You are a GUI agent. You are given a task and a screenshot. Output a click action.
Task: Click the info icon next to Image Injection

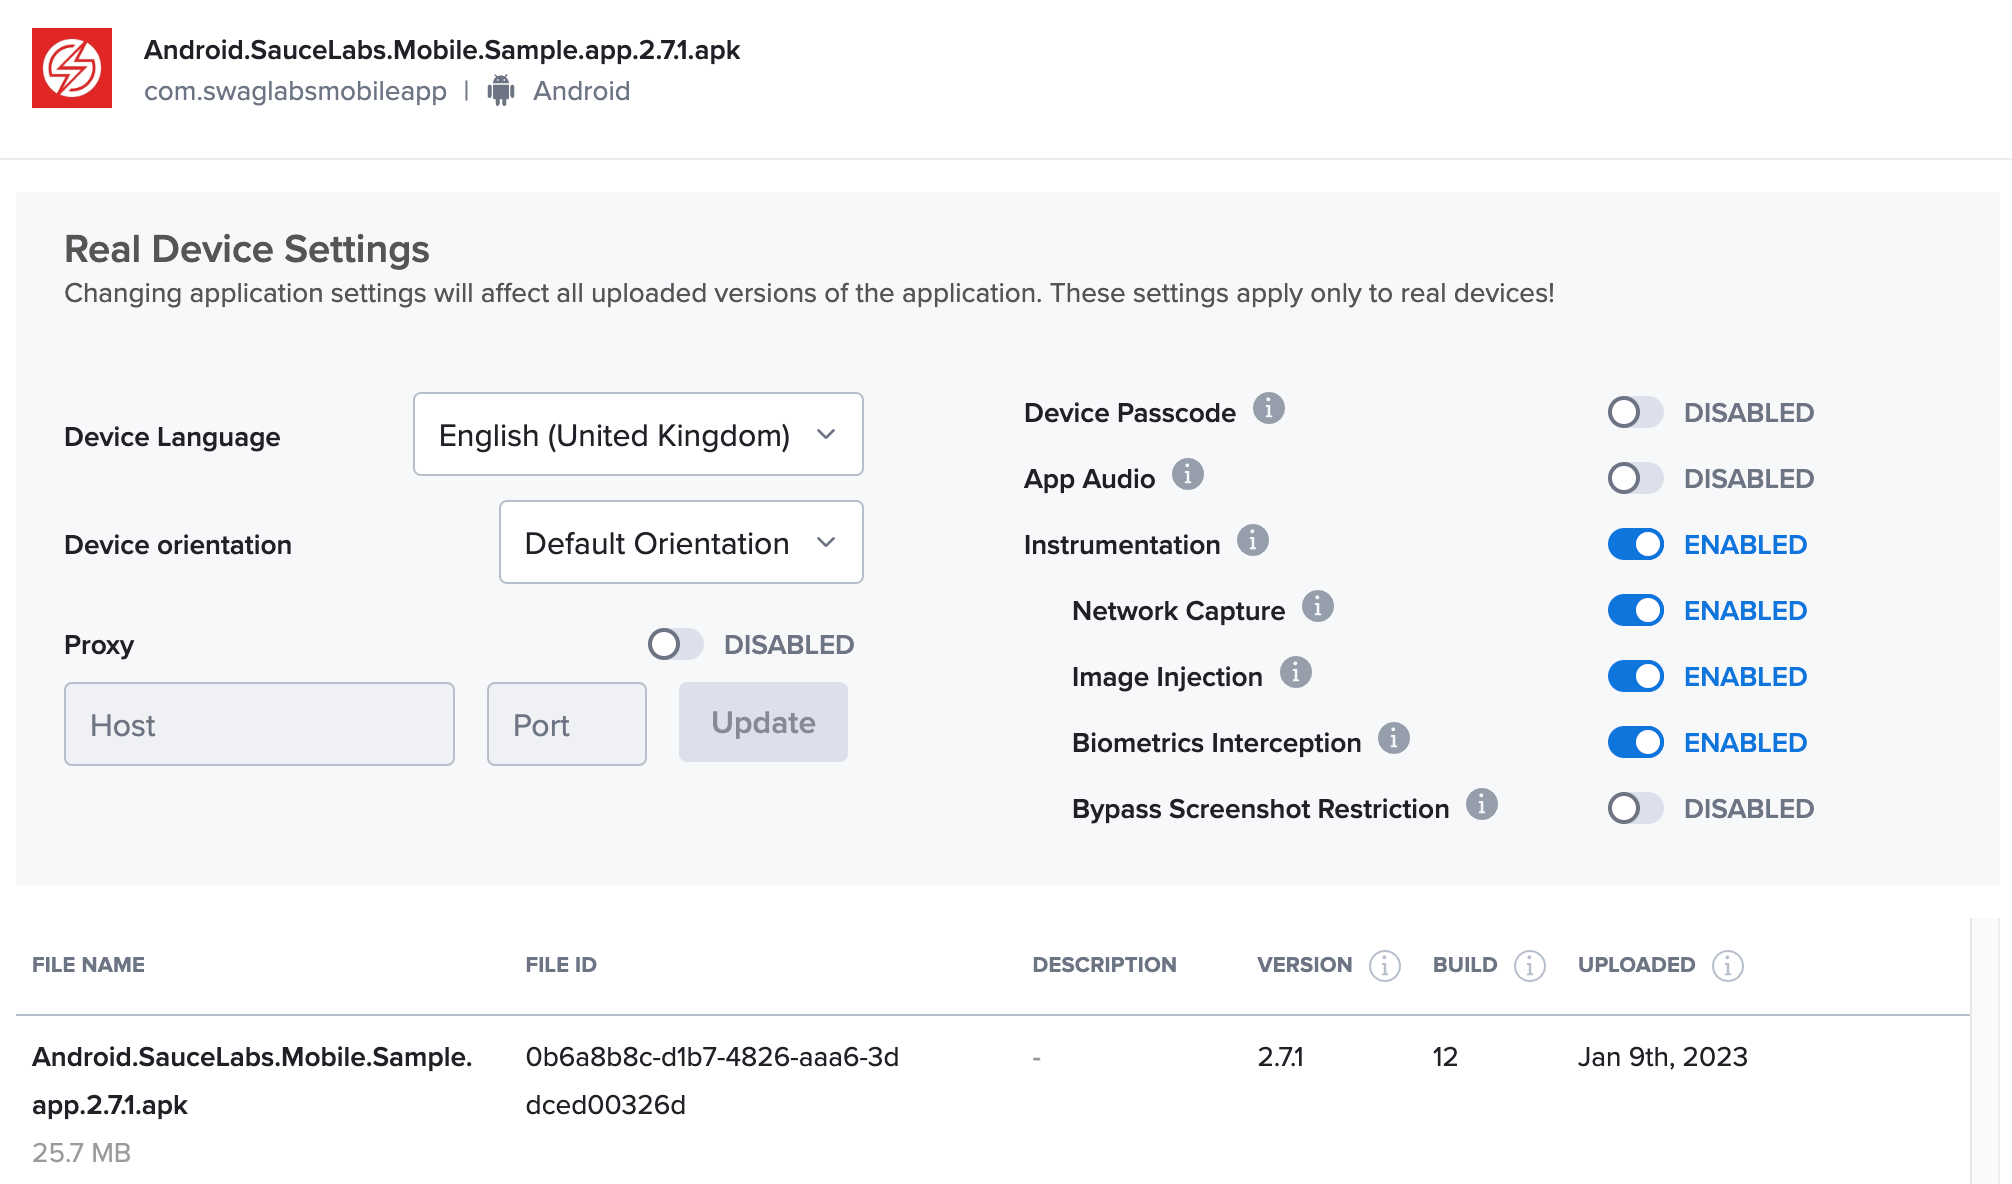1296,675
